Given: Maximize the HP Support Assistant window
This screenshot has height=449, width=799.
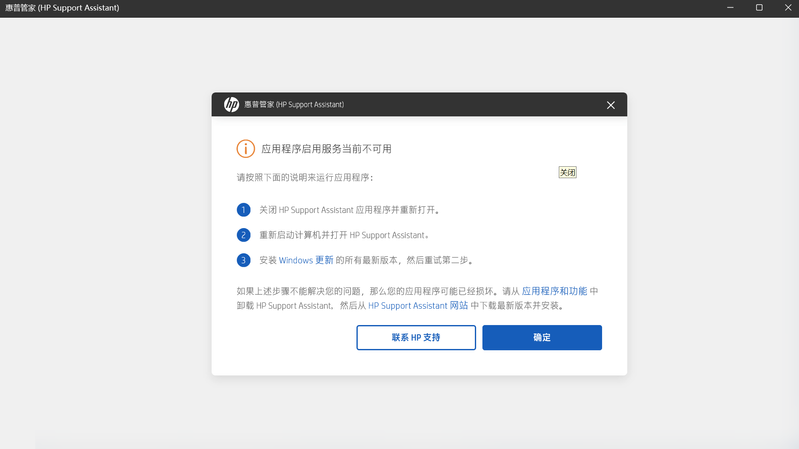Looking at the screenshot, I should pos(759,8).
